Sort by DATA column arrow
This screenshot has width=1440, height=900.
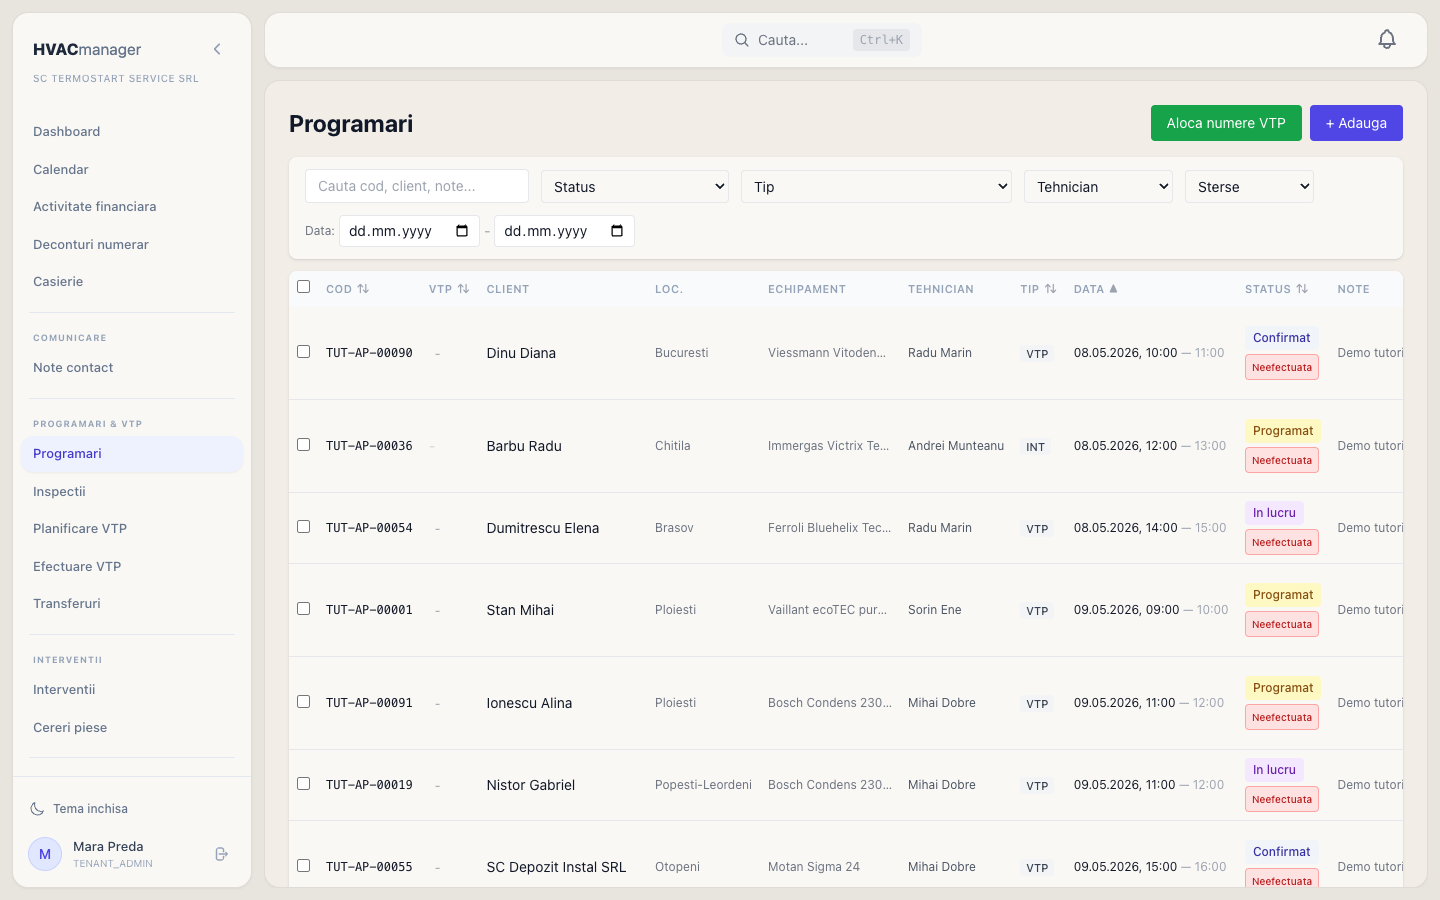coord(1113,289)
